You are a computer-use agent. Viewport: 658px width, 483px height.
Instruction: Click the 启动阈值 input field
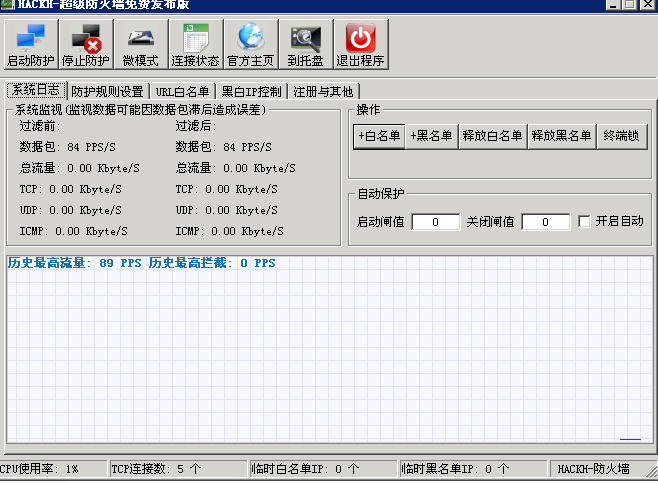pos(436,222)
